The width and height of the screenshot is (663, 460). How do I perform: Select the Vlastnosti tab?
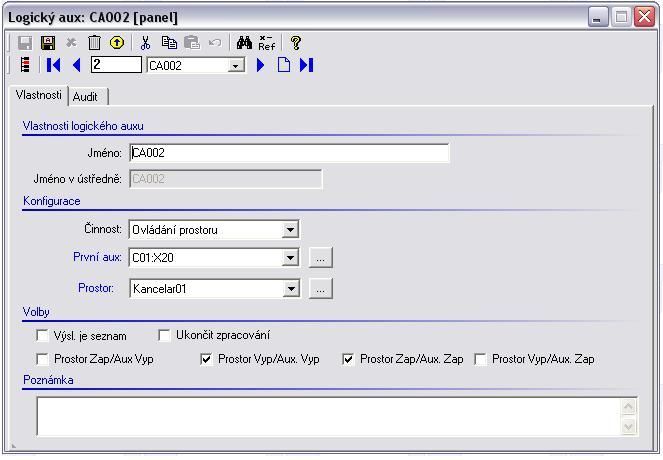pos(39,95)
